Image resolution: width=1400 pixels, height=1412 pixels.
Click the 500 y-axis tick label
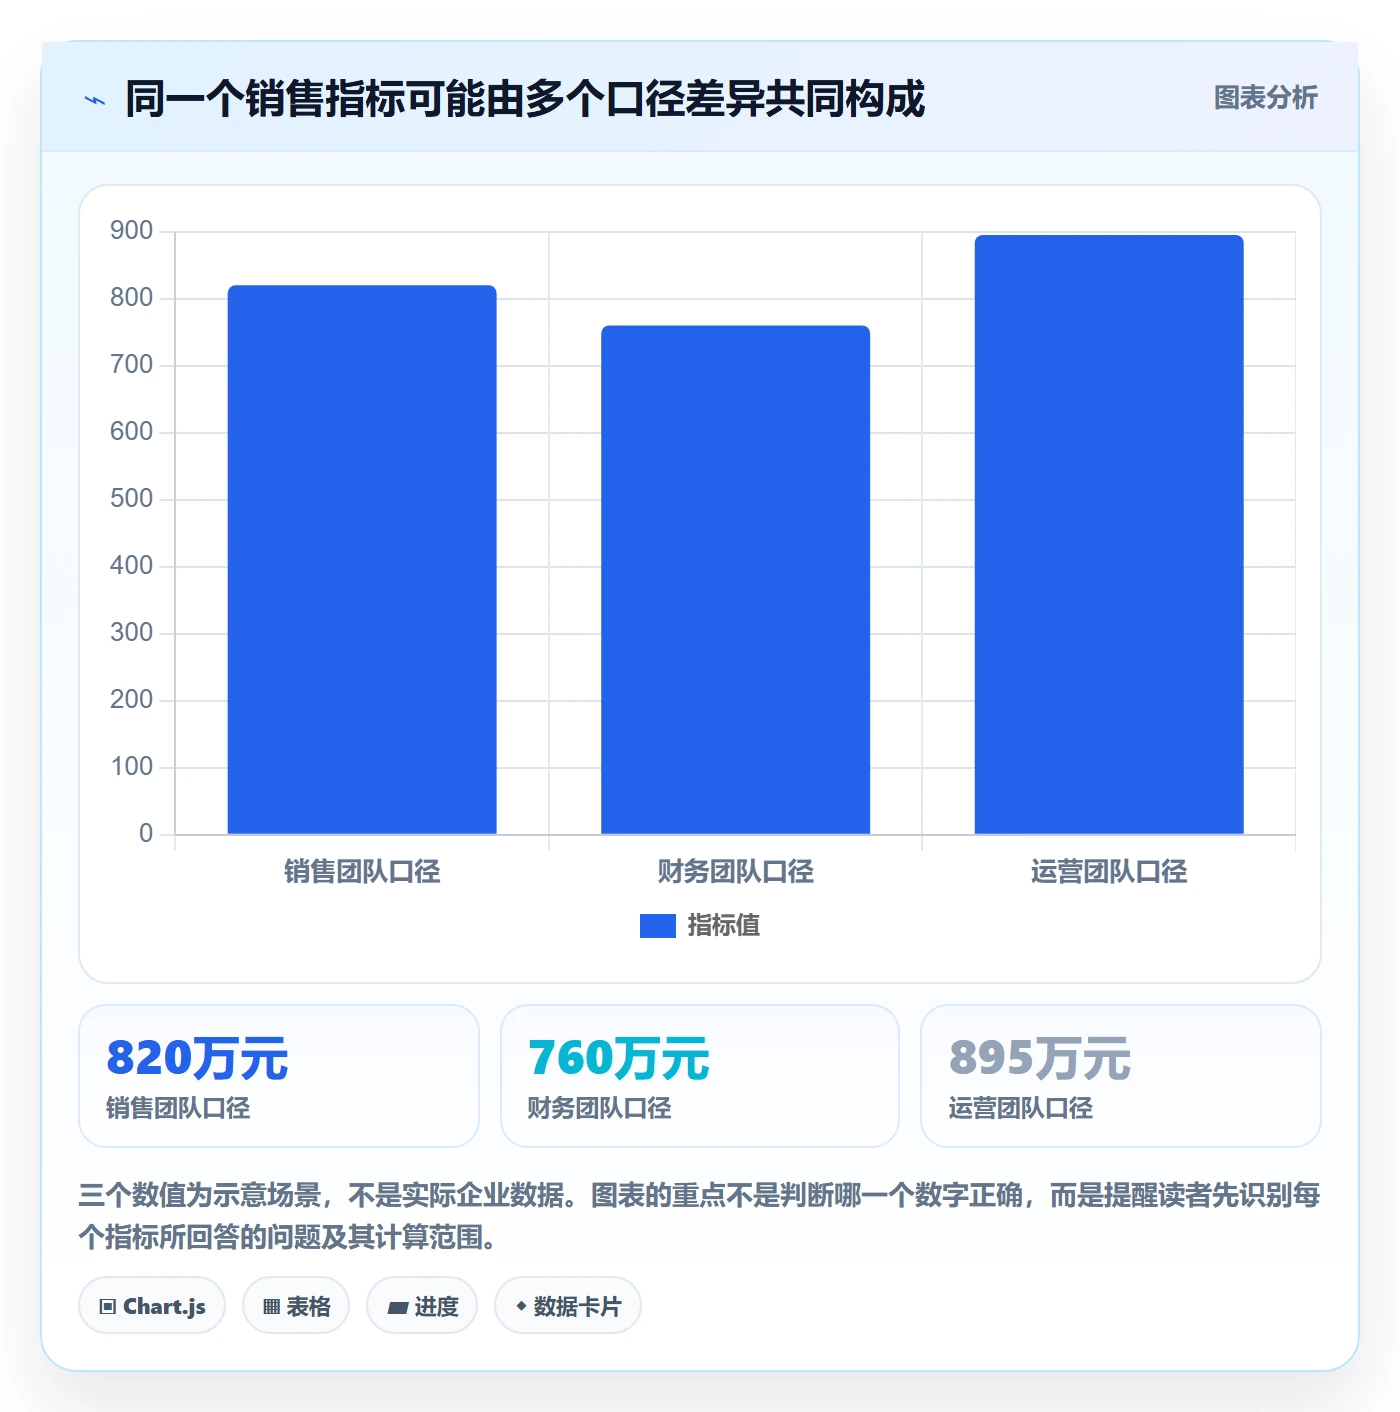coord(132,499)
